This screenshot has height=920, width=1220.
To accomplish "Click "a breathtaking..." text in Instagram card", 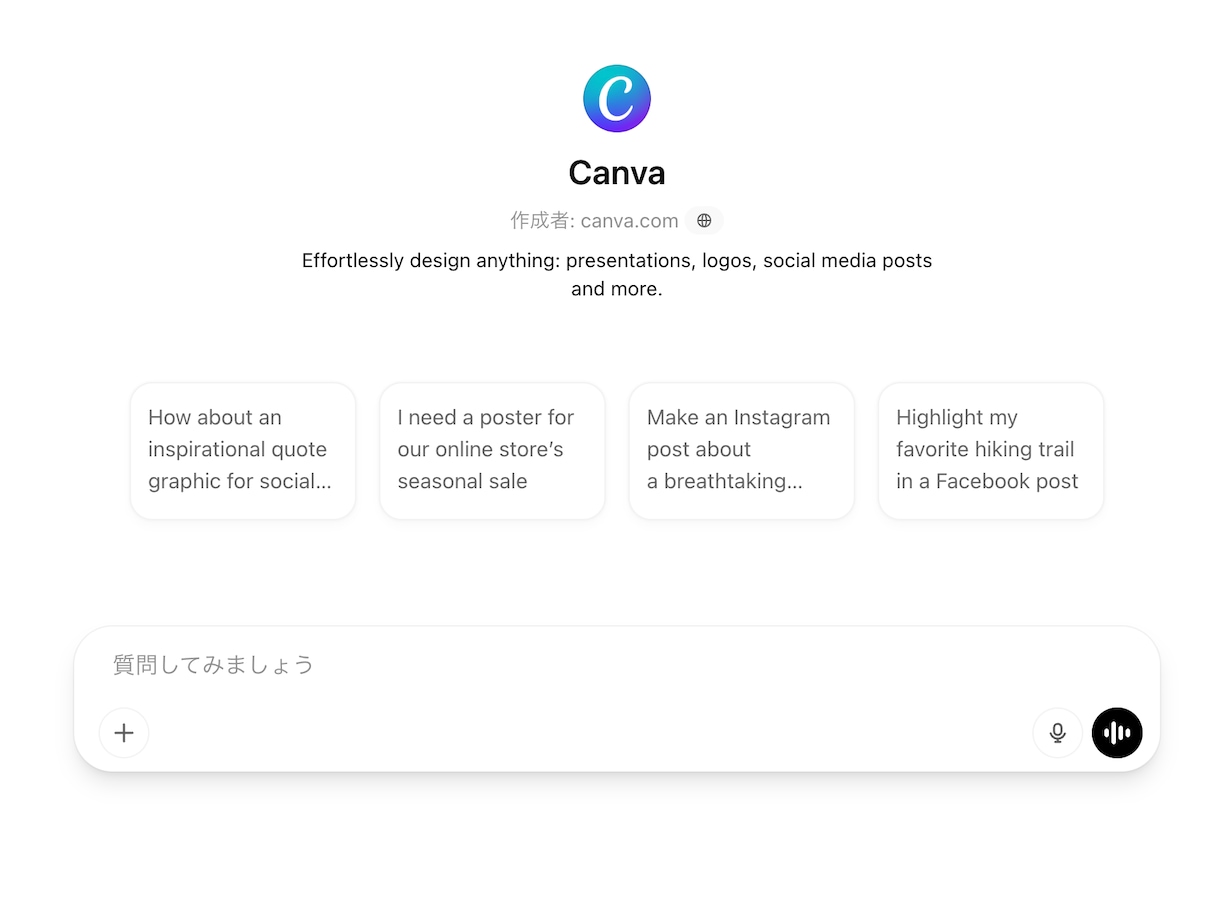I will click(x=724, y=482).
